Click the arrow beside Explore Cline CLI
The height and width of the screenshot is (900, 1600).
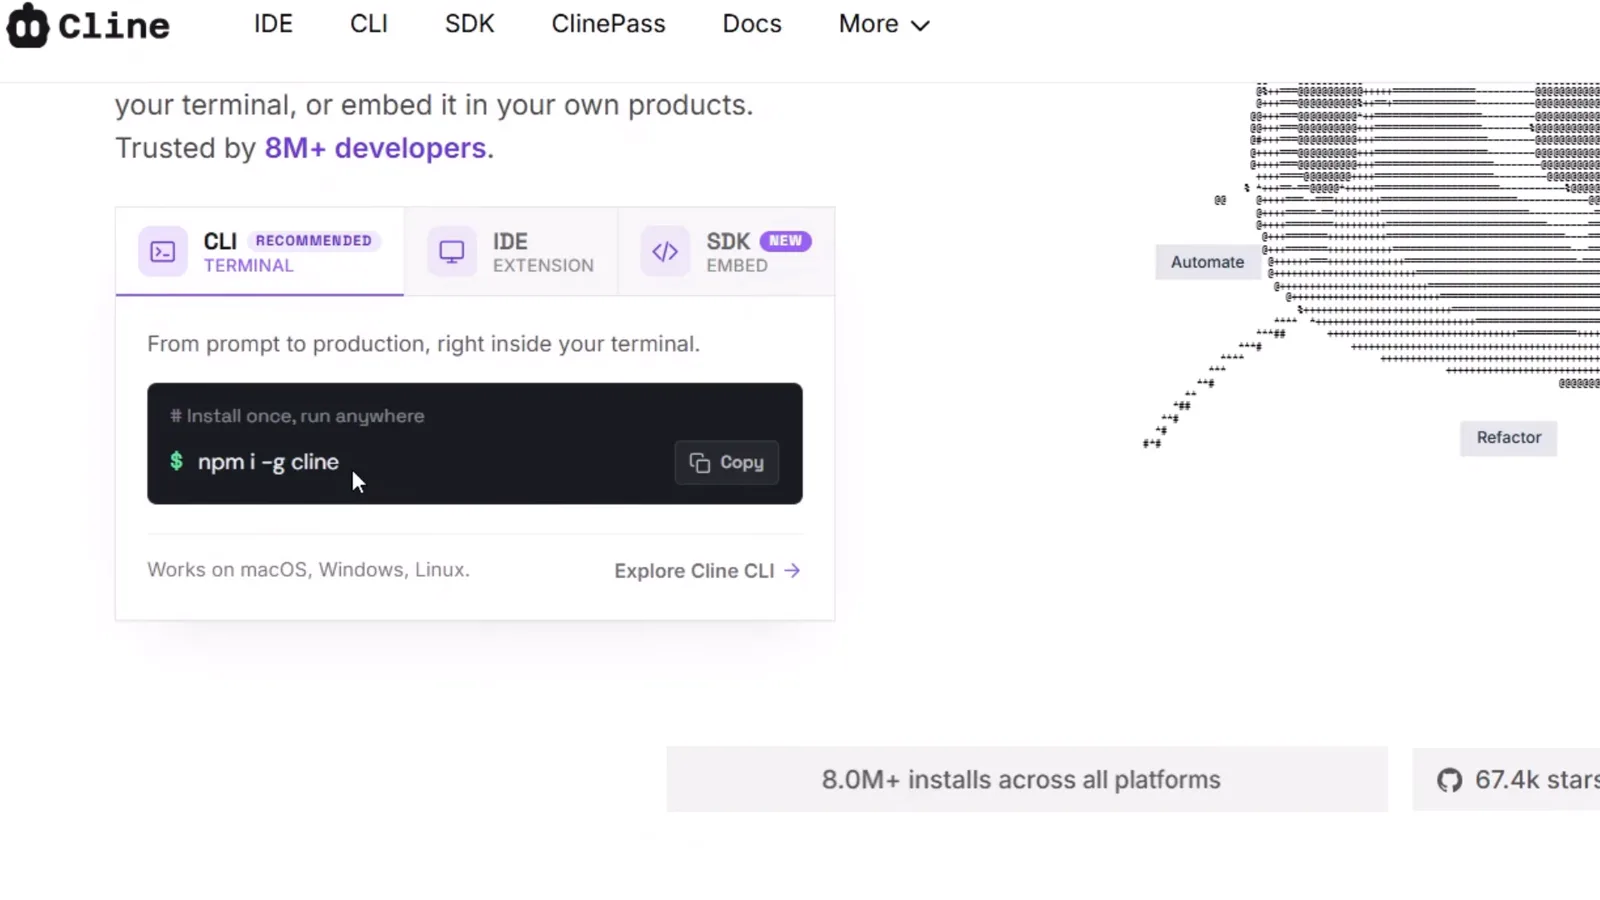792,571
